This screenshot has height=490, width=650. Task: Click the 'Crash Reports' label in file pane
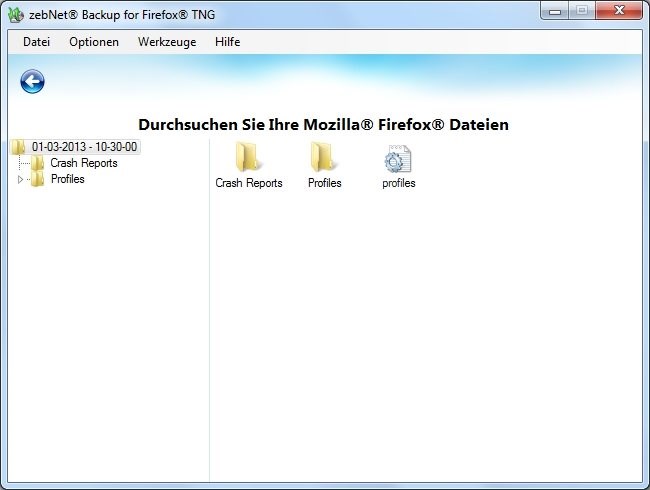click(249, 183)
